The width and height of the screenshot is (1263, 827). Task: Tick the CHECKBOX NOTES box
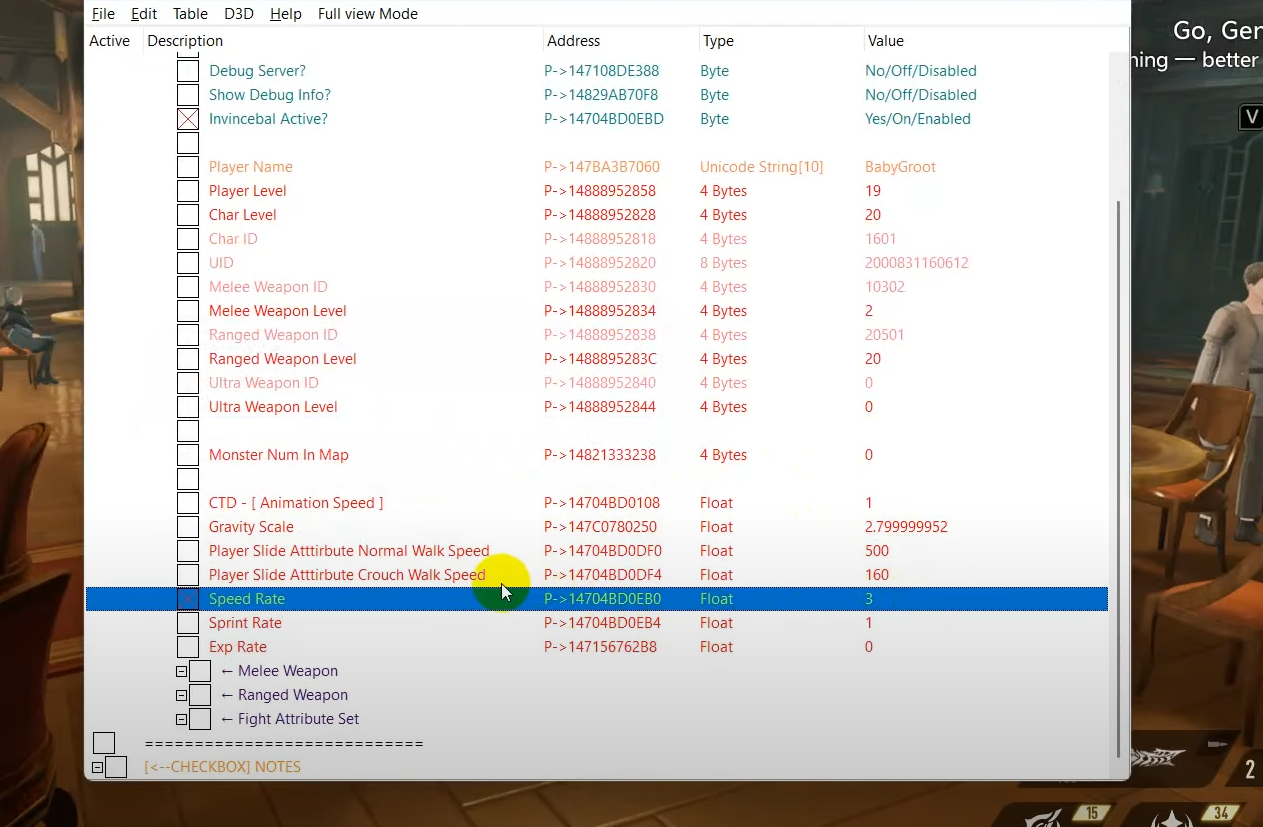[116, 767]
